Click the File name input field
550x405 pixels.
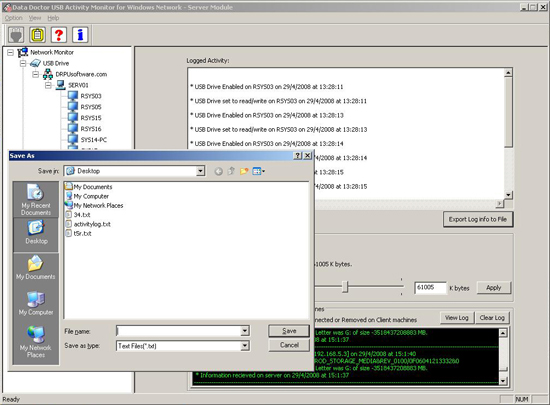tap(178, 331)
